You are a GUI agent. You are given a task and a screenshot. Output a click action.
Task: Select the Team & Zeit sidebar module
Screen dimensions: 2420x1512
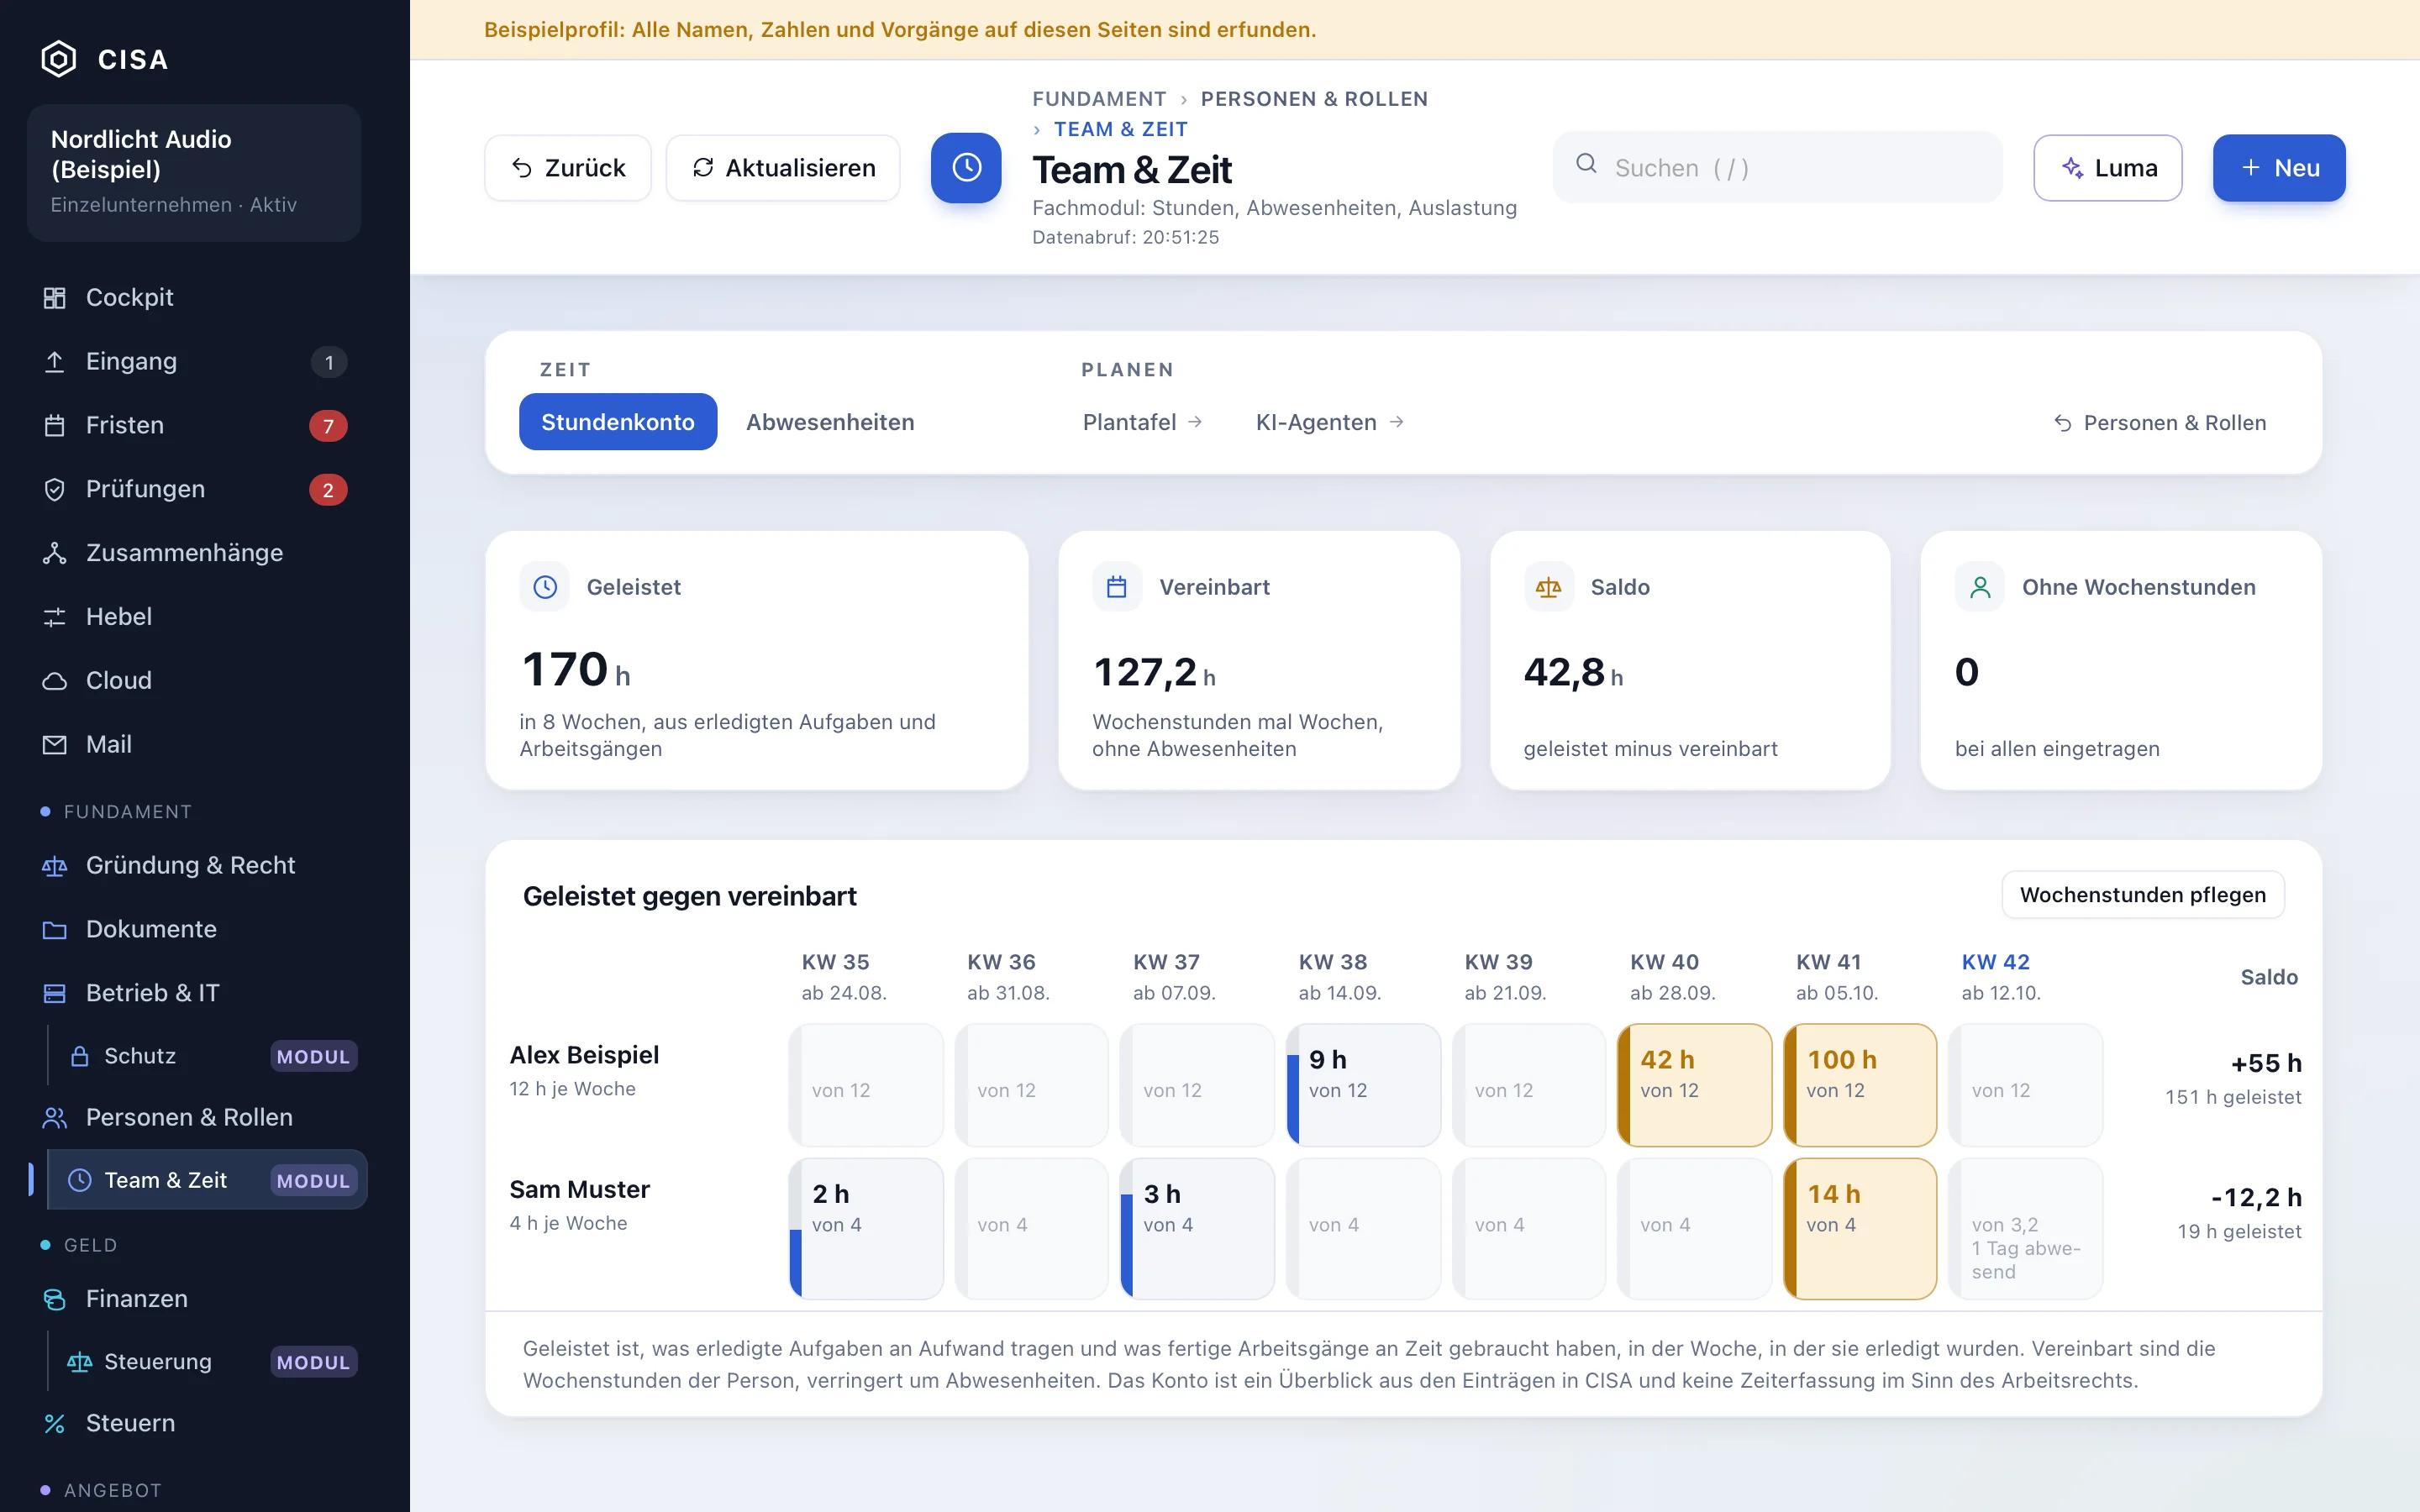point(208,1180)
